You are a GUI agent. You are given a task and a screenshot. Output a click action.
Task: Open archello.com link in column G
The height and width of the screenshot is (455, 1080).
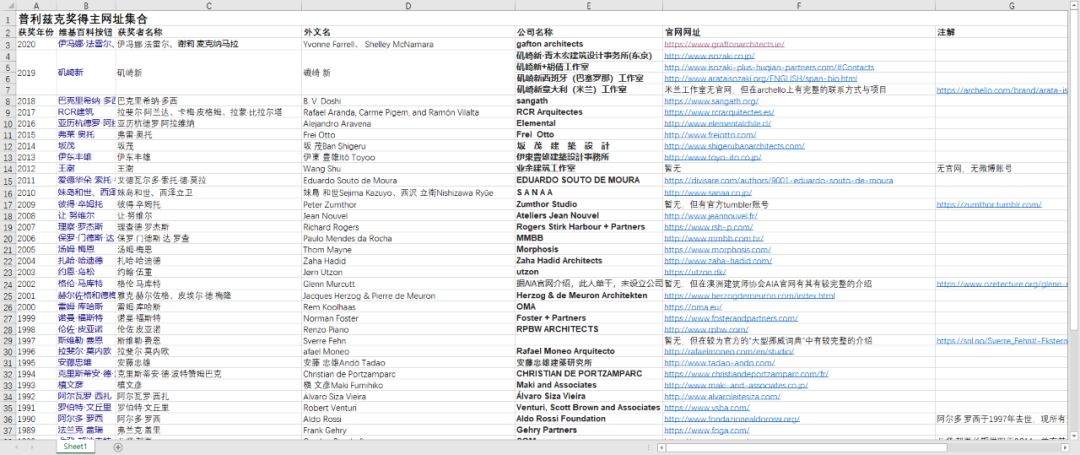pos(1002,89)
